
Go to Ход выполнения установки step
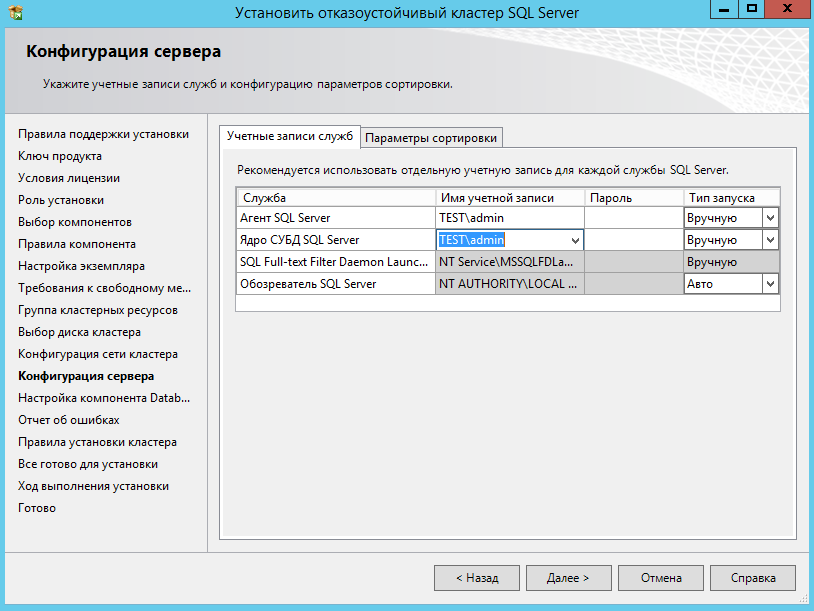click(93, 486)
